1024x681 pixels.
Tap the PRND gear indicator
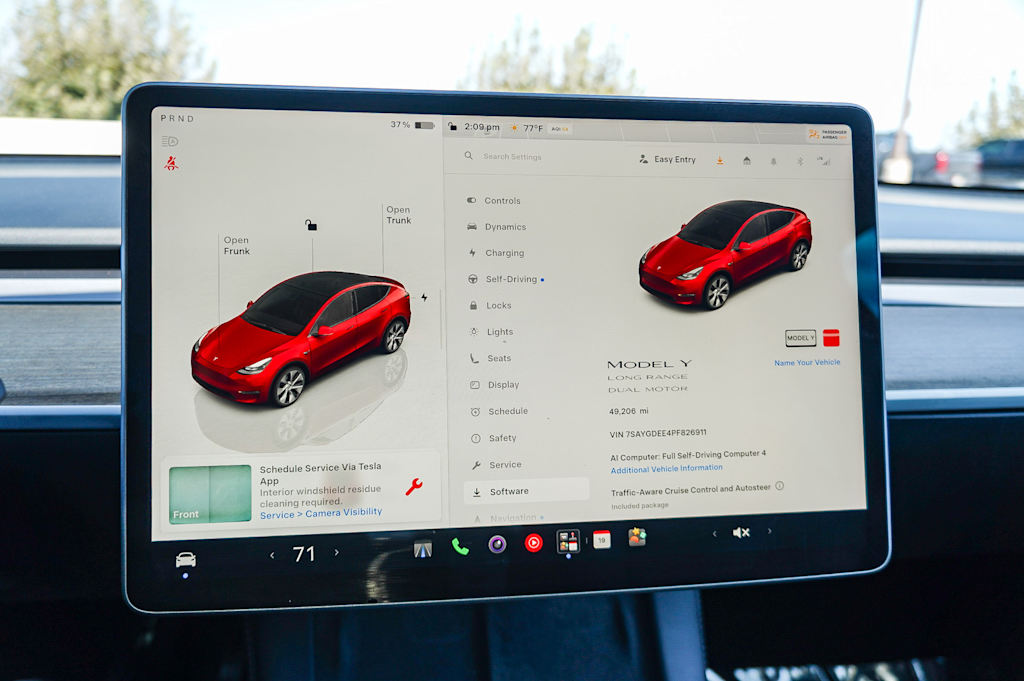177,118
